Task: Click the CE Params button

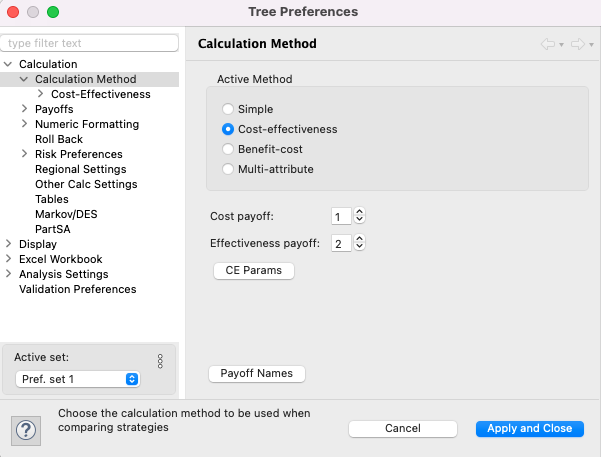Action: (x=254, y=271)
